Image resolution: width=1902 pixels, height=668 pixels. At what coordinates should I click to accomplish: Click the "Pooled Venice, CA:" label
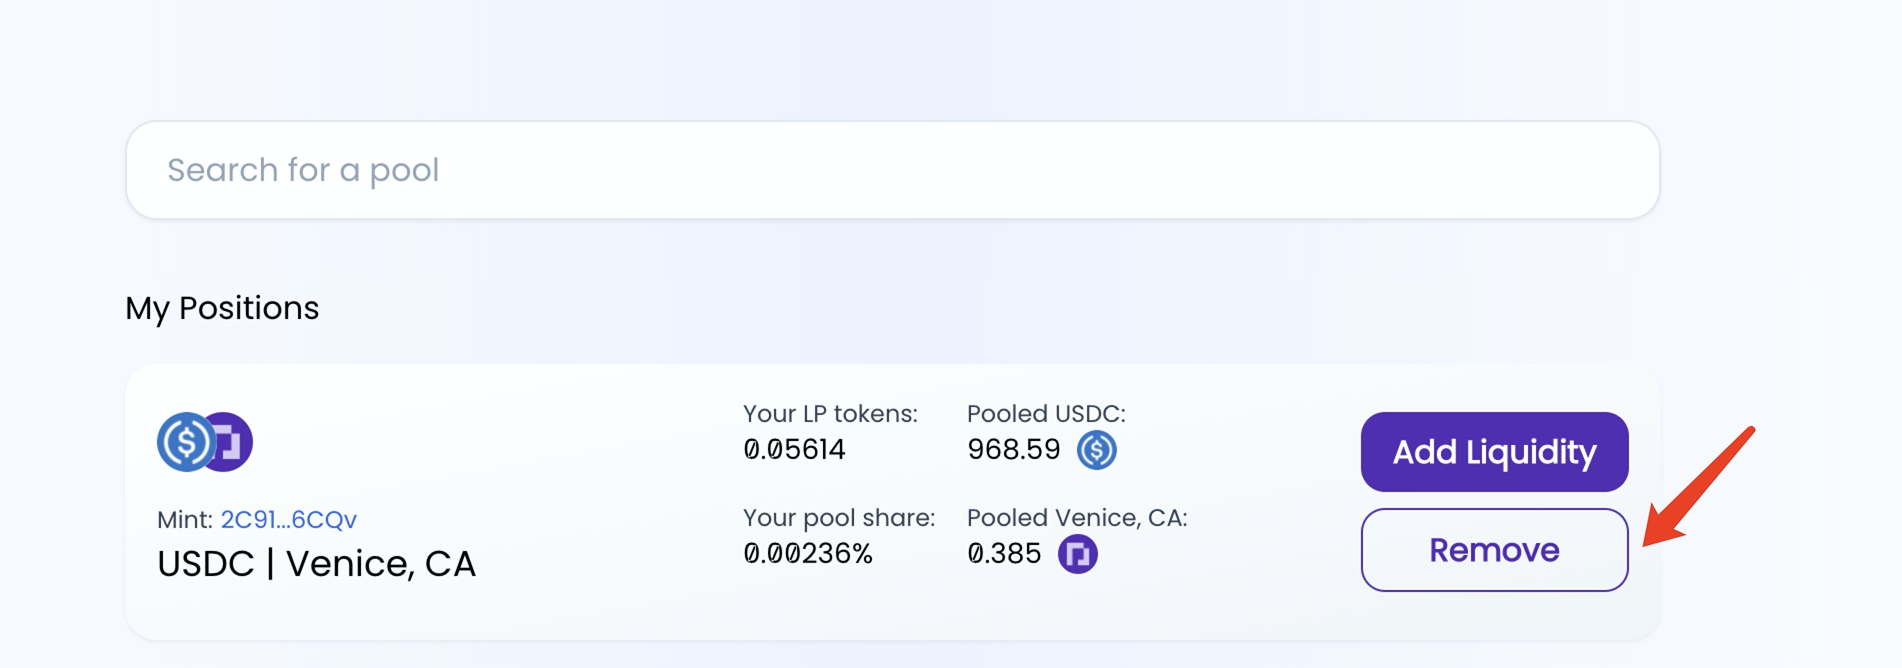coord(1077,518)
